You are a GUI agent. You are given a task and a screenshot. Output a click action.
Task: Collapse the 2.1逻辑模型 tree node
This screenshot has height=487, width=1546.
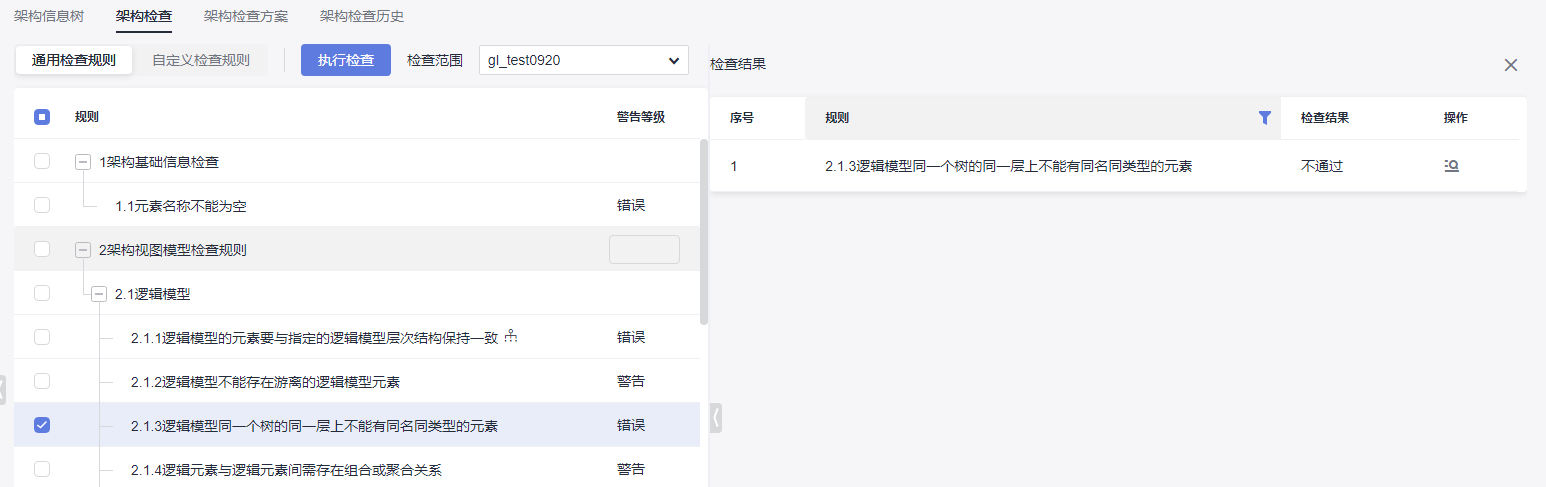(99, 294)
